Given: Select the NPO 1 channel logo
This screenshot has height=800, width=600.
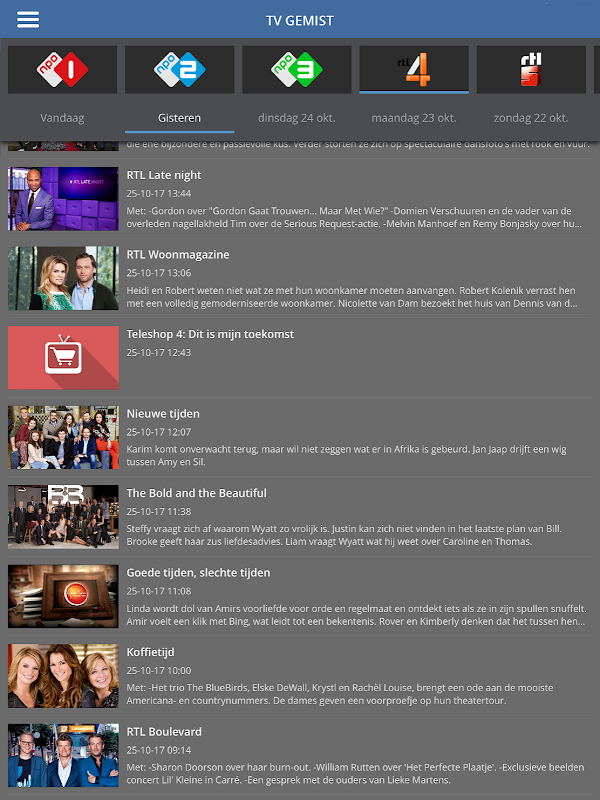Looking at the screenshot, I should [x=62, y=69].
